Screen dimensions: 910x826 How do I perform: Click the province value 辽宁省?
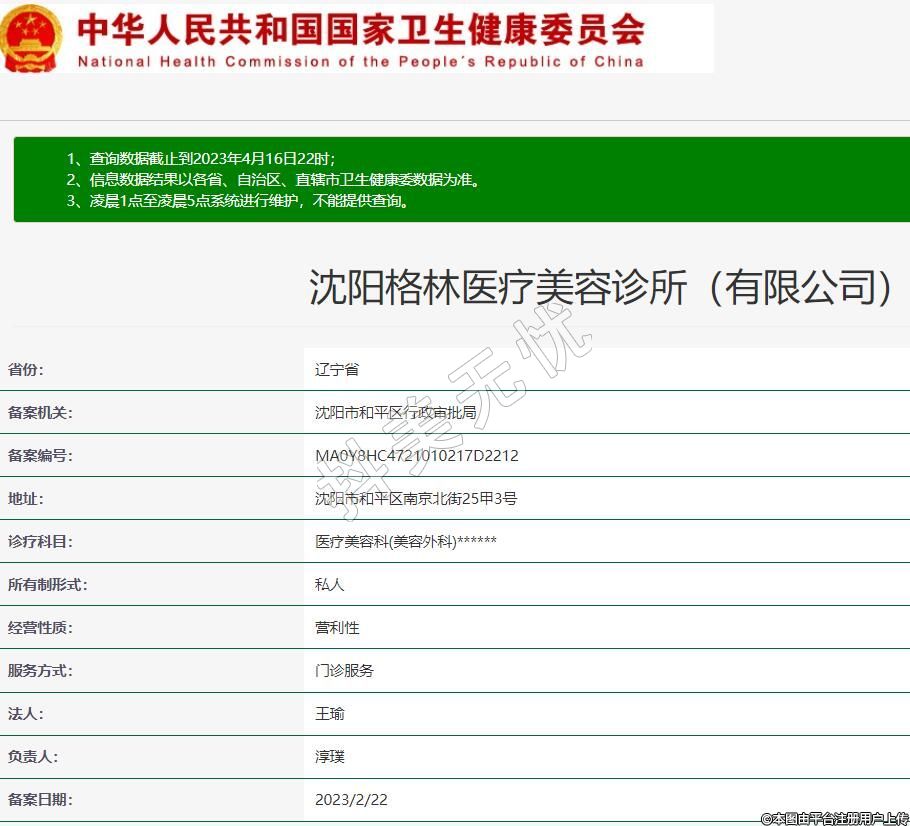tap(337, 369)
